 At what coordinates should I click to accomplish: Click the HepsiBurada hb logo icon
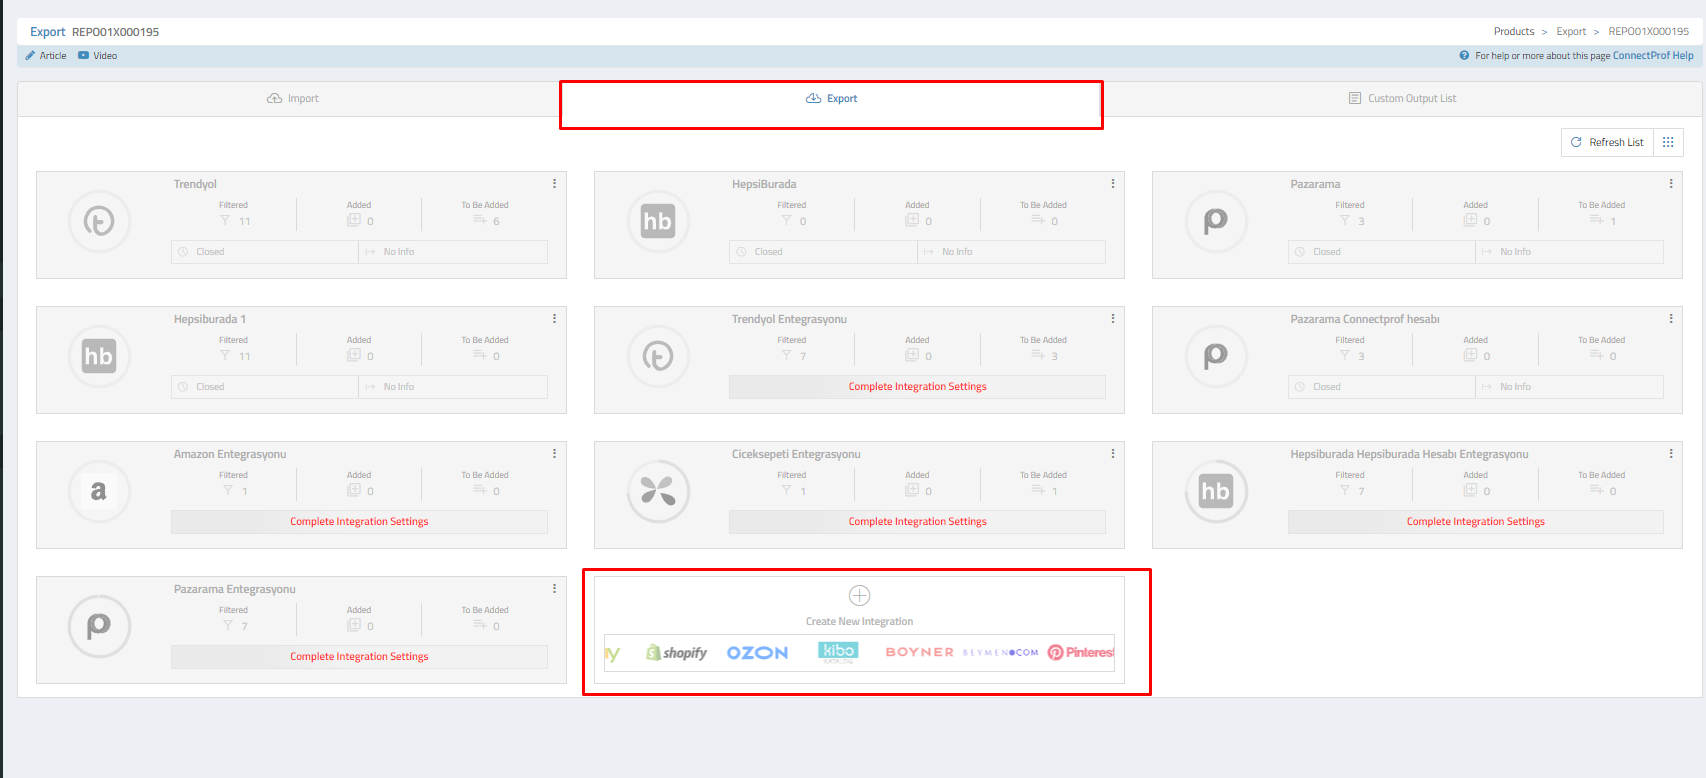657,221
